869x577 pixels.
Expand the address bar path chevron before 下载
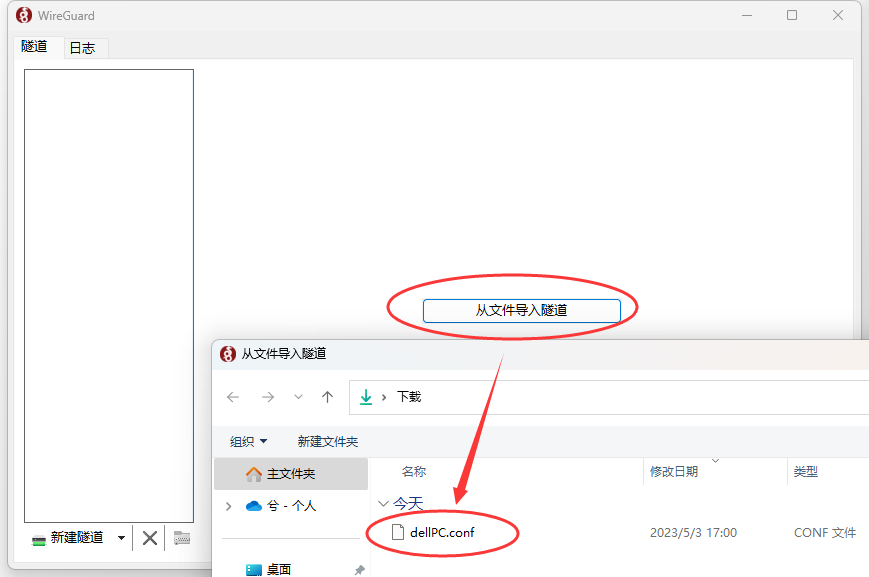(384, 397)
